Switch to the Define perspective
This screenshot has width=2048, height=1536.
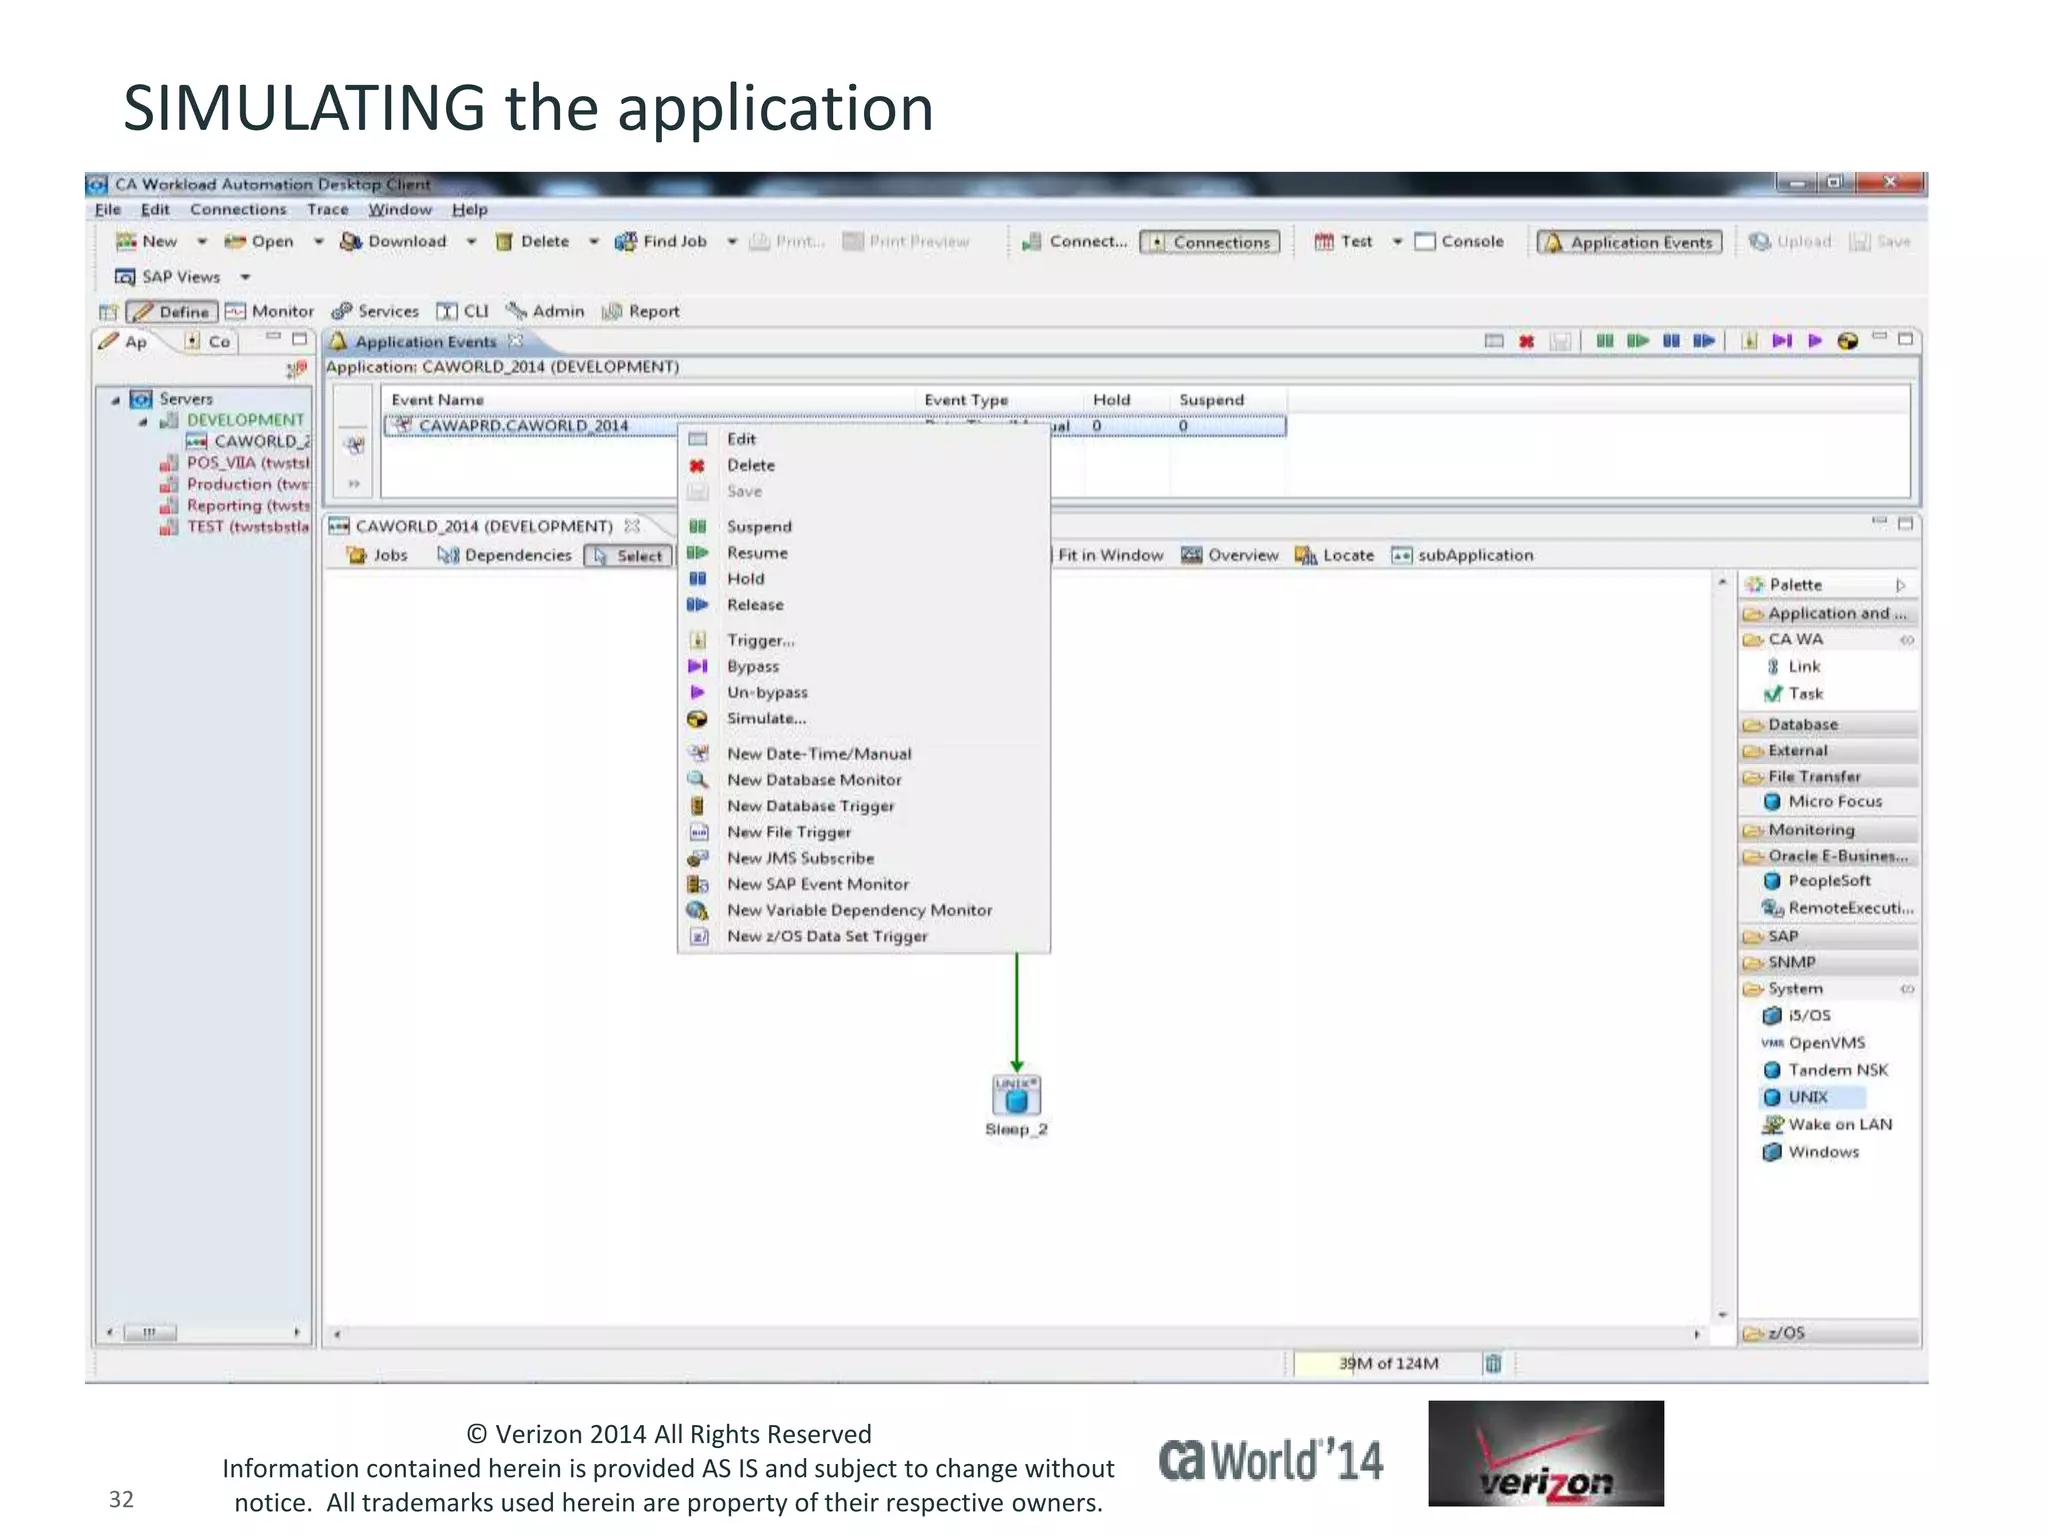172,312
